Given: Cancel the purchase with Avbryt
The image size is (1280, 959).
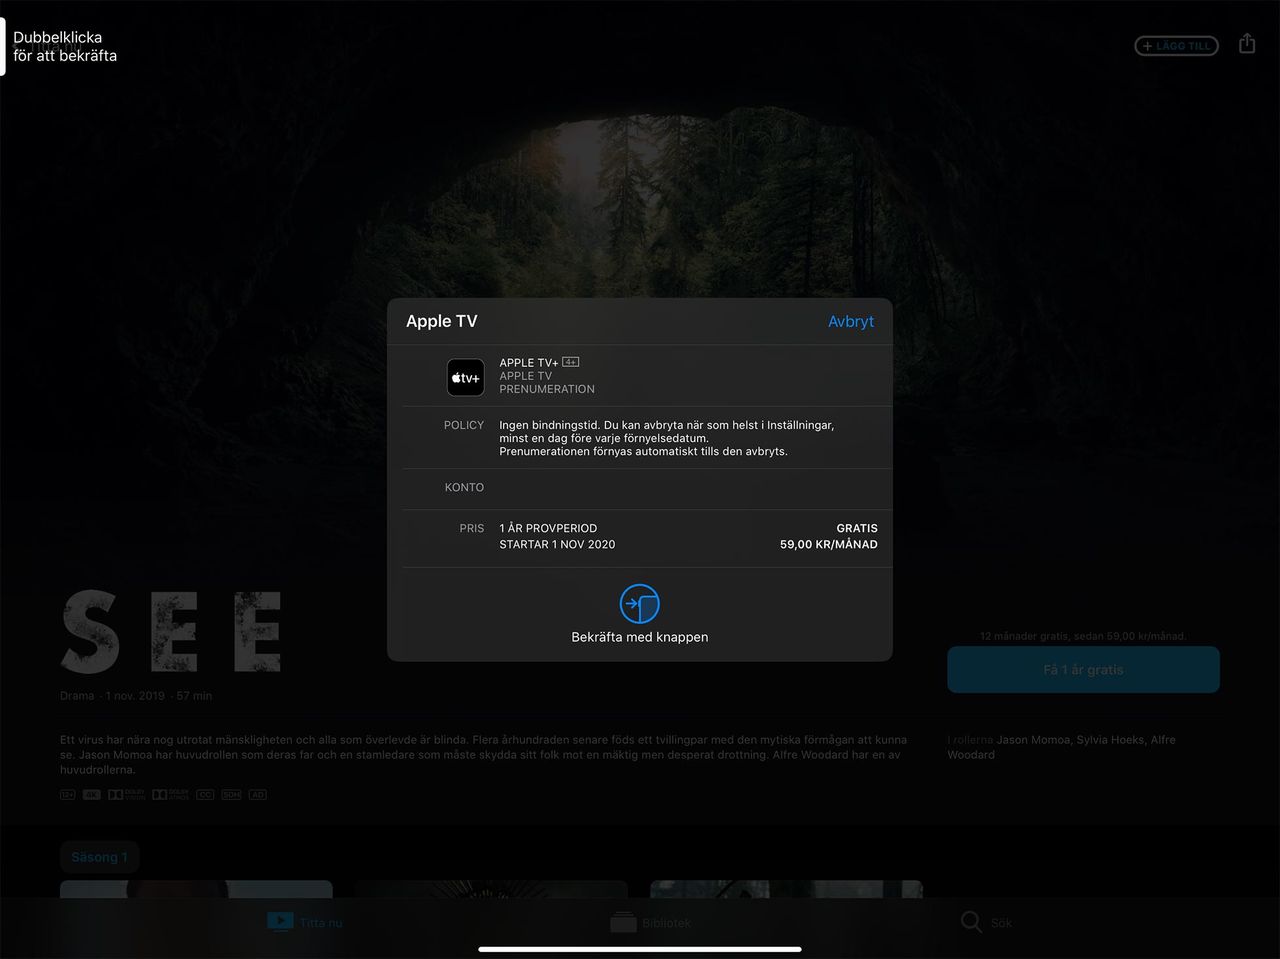Looking at the screenshot, I should (x=850, y=321).
